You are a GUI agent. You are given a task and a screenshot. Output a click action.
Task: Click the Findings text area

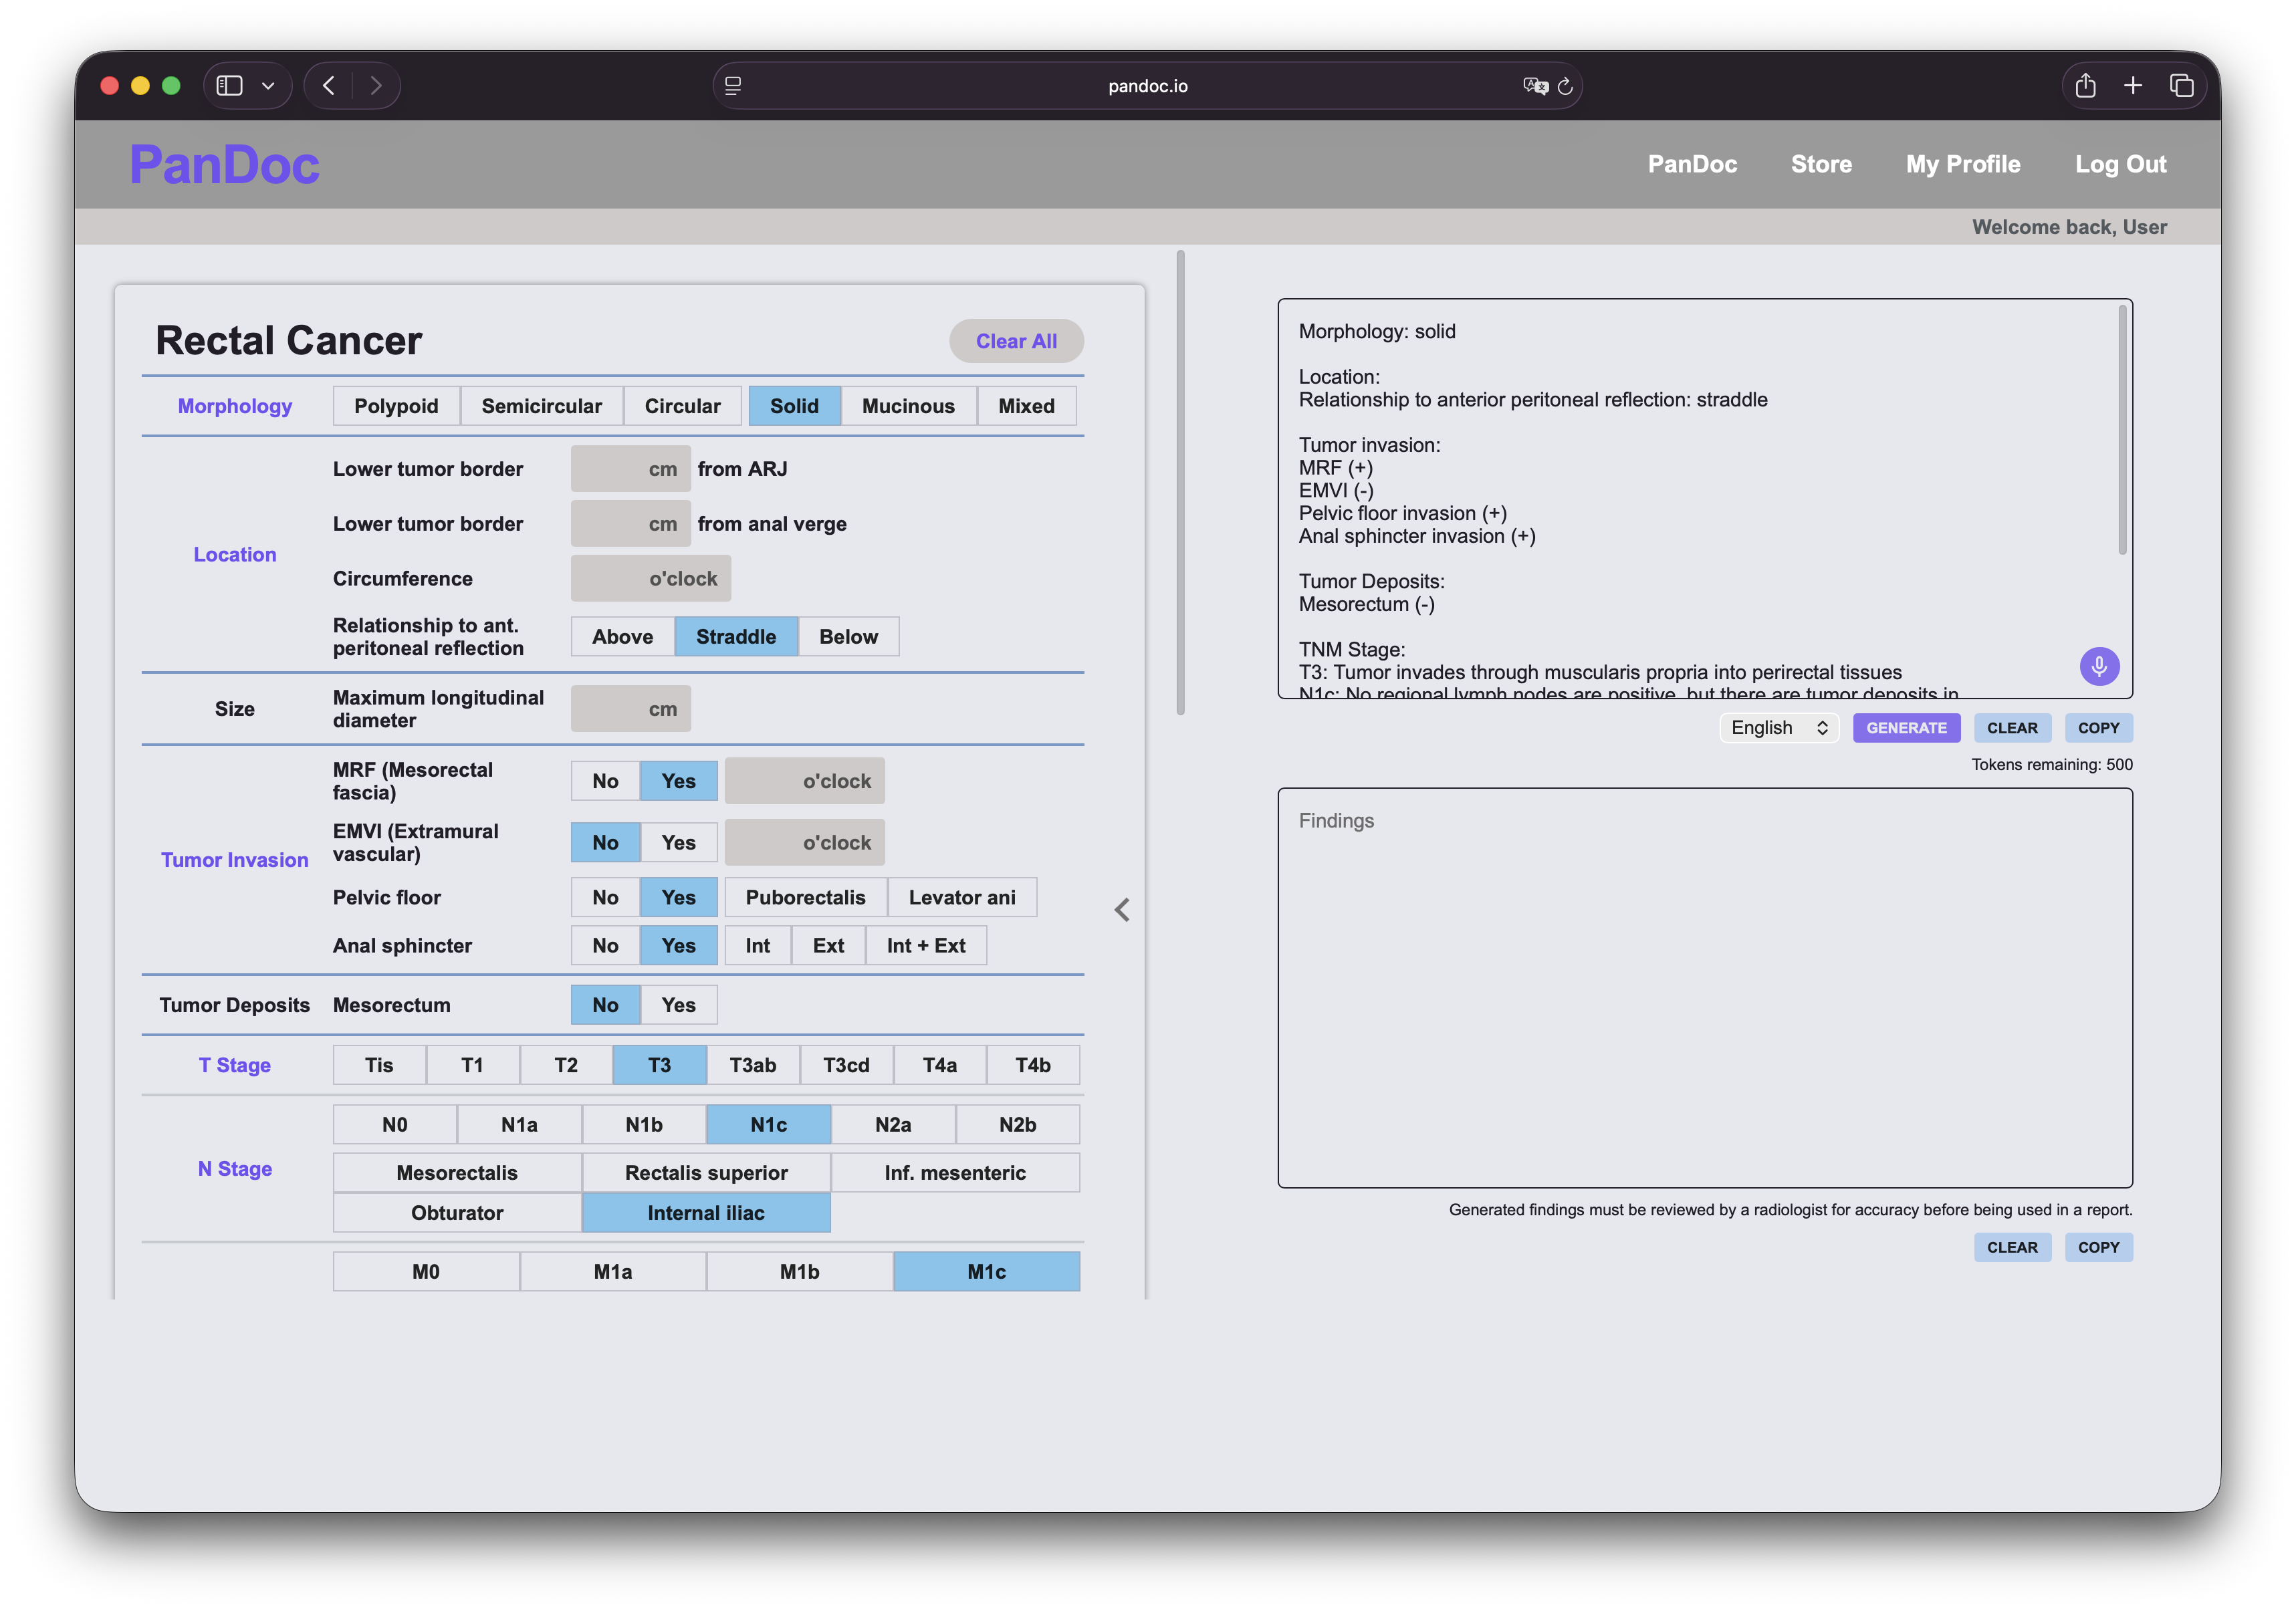point(1704,987)
